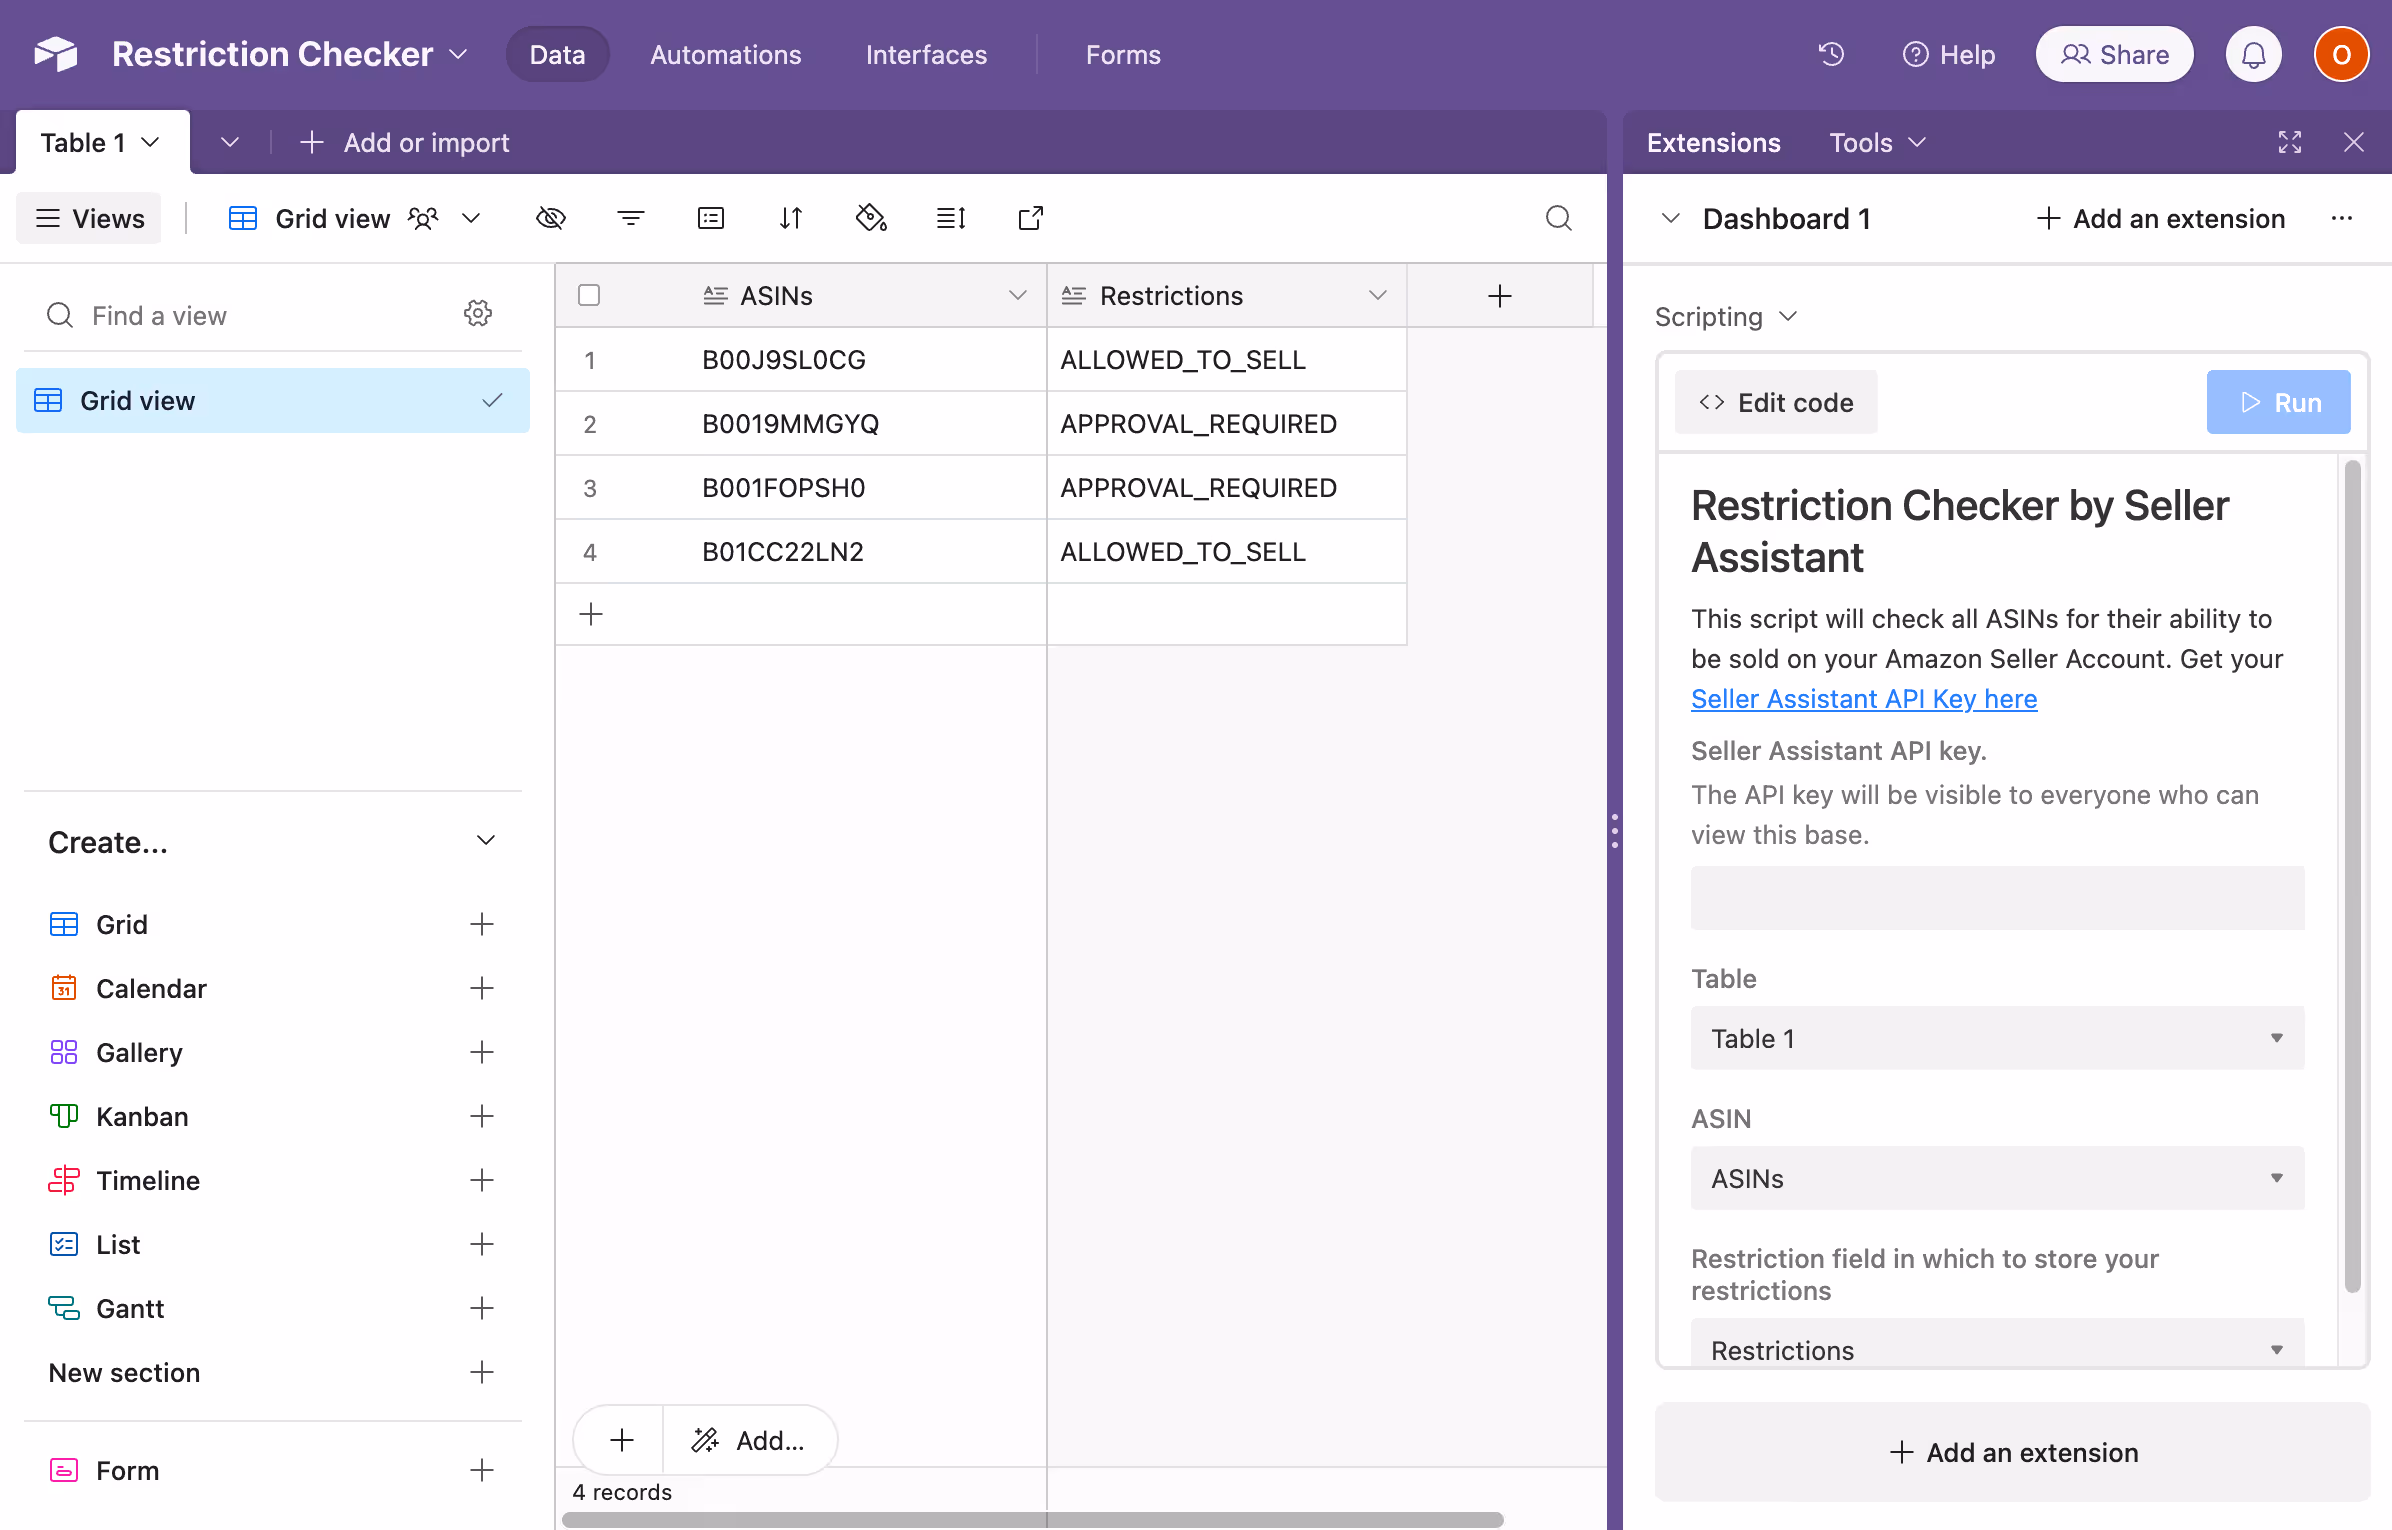Image resolution: width=2392 pixels, height=1530 pixels.
Task: Create a new Calendar view plus
Action: pos(482,988)
